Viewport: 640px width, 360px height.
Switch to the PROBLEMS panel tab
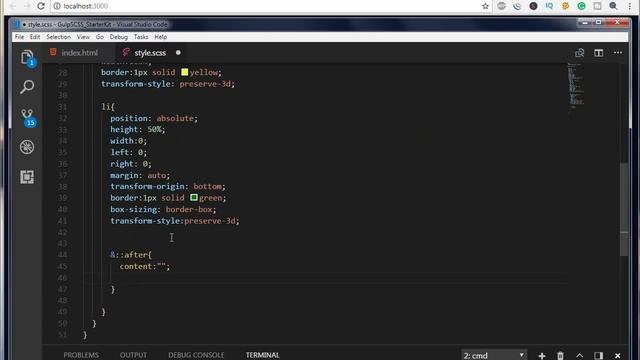[81, 355]
